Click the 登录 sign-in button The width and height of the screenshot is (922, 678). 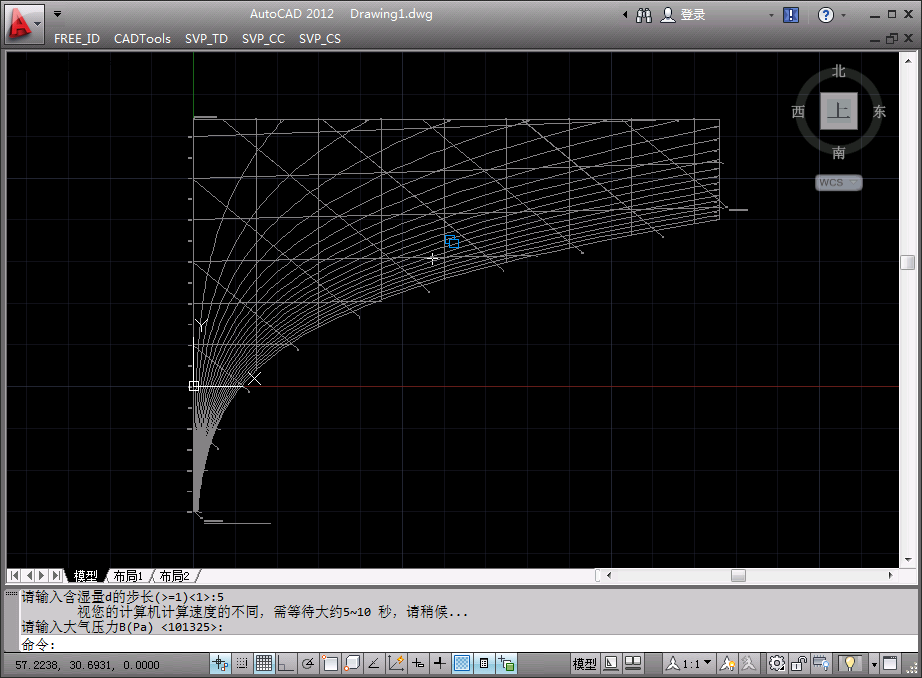tap(692, 15)
